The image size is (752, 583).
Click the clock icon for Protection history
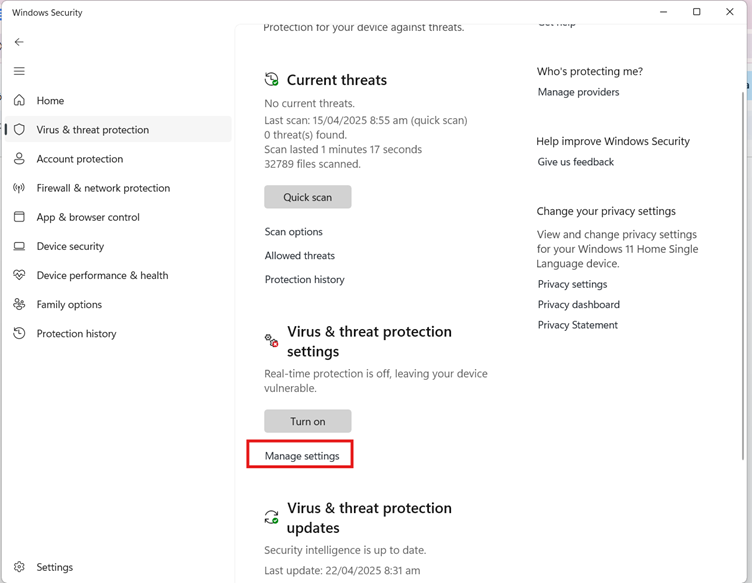[x=19, y=333]
